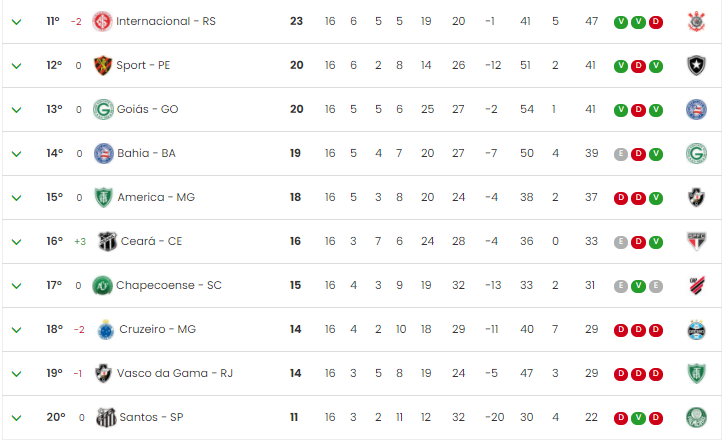
Task: Click first gray draw badge in Bahia row
Action: pyautogui.click(x=620, y=154)
